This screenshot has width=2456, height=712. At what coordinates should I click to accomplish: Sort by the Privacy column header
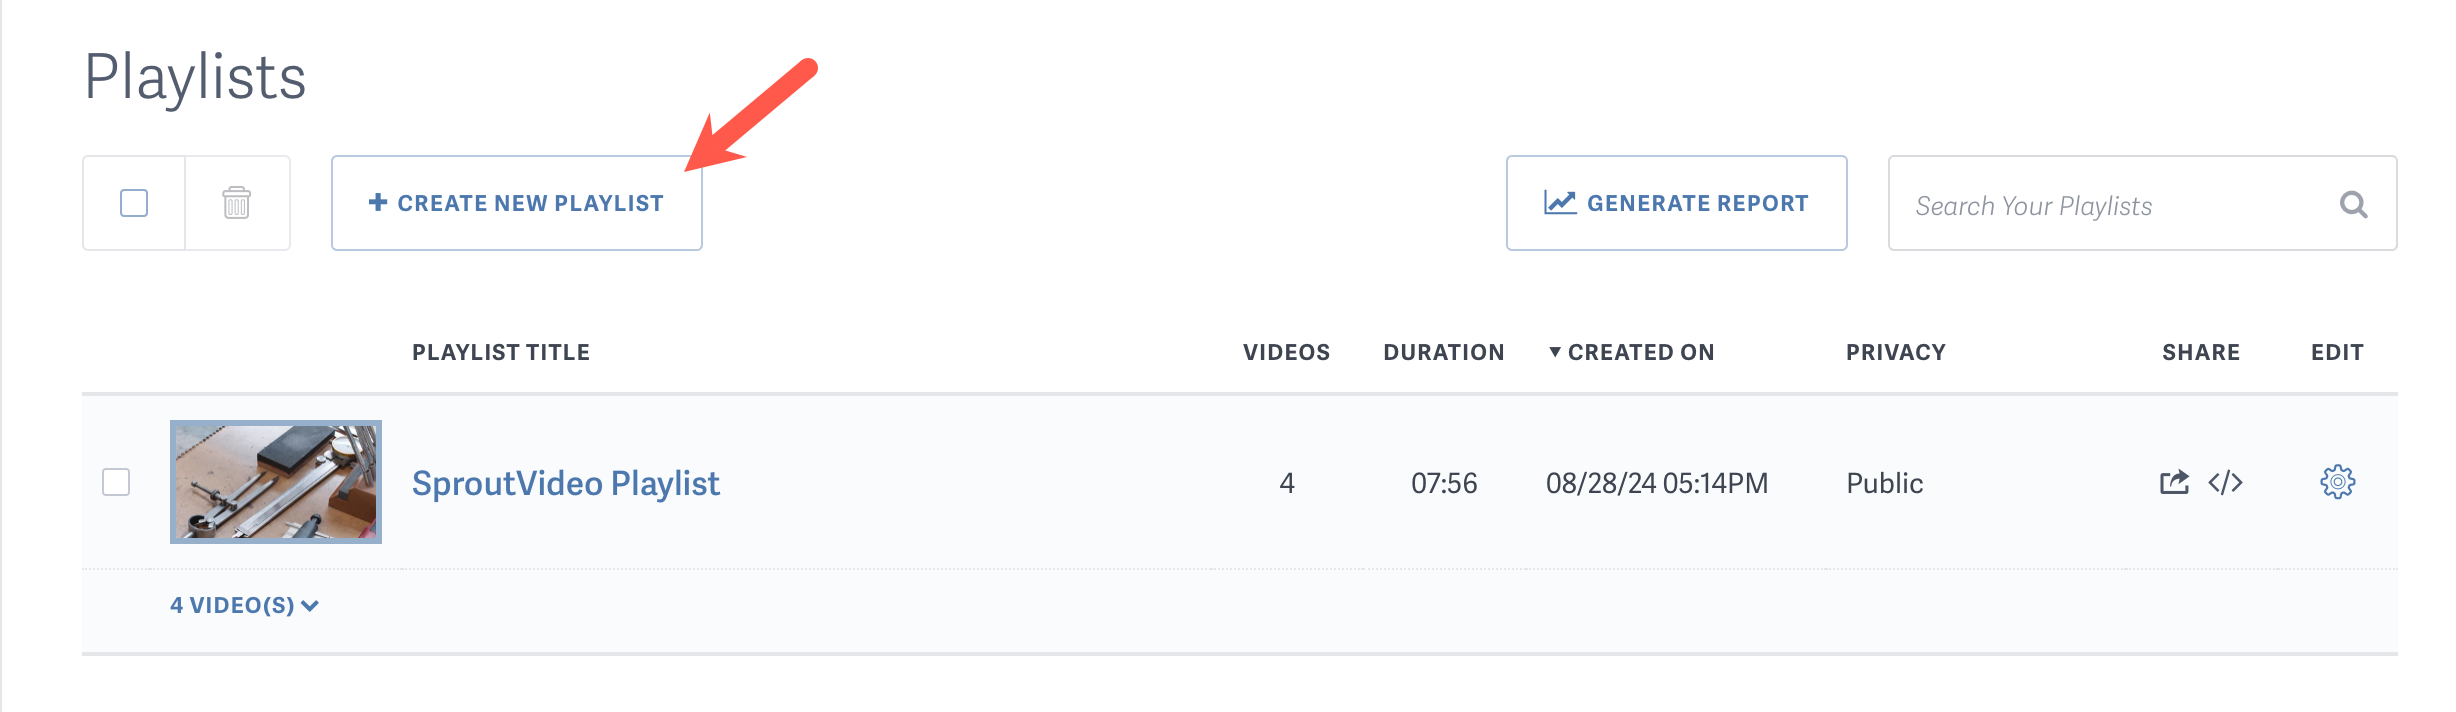pos(1894,352)
